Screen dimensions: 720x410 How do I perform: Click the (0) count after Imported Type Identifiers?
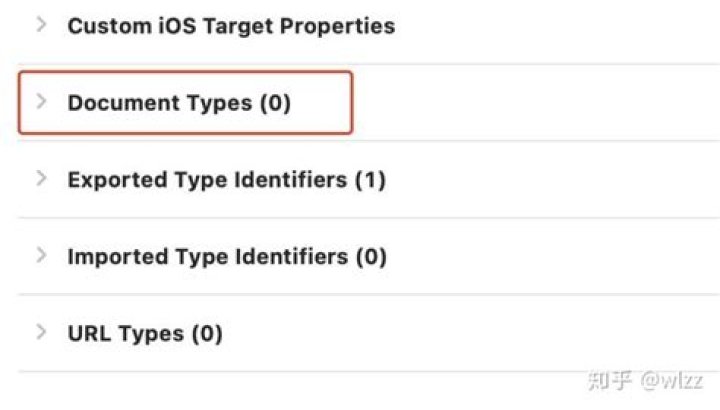pyautogui.click(x=371, y=257)
